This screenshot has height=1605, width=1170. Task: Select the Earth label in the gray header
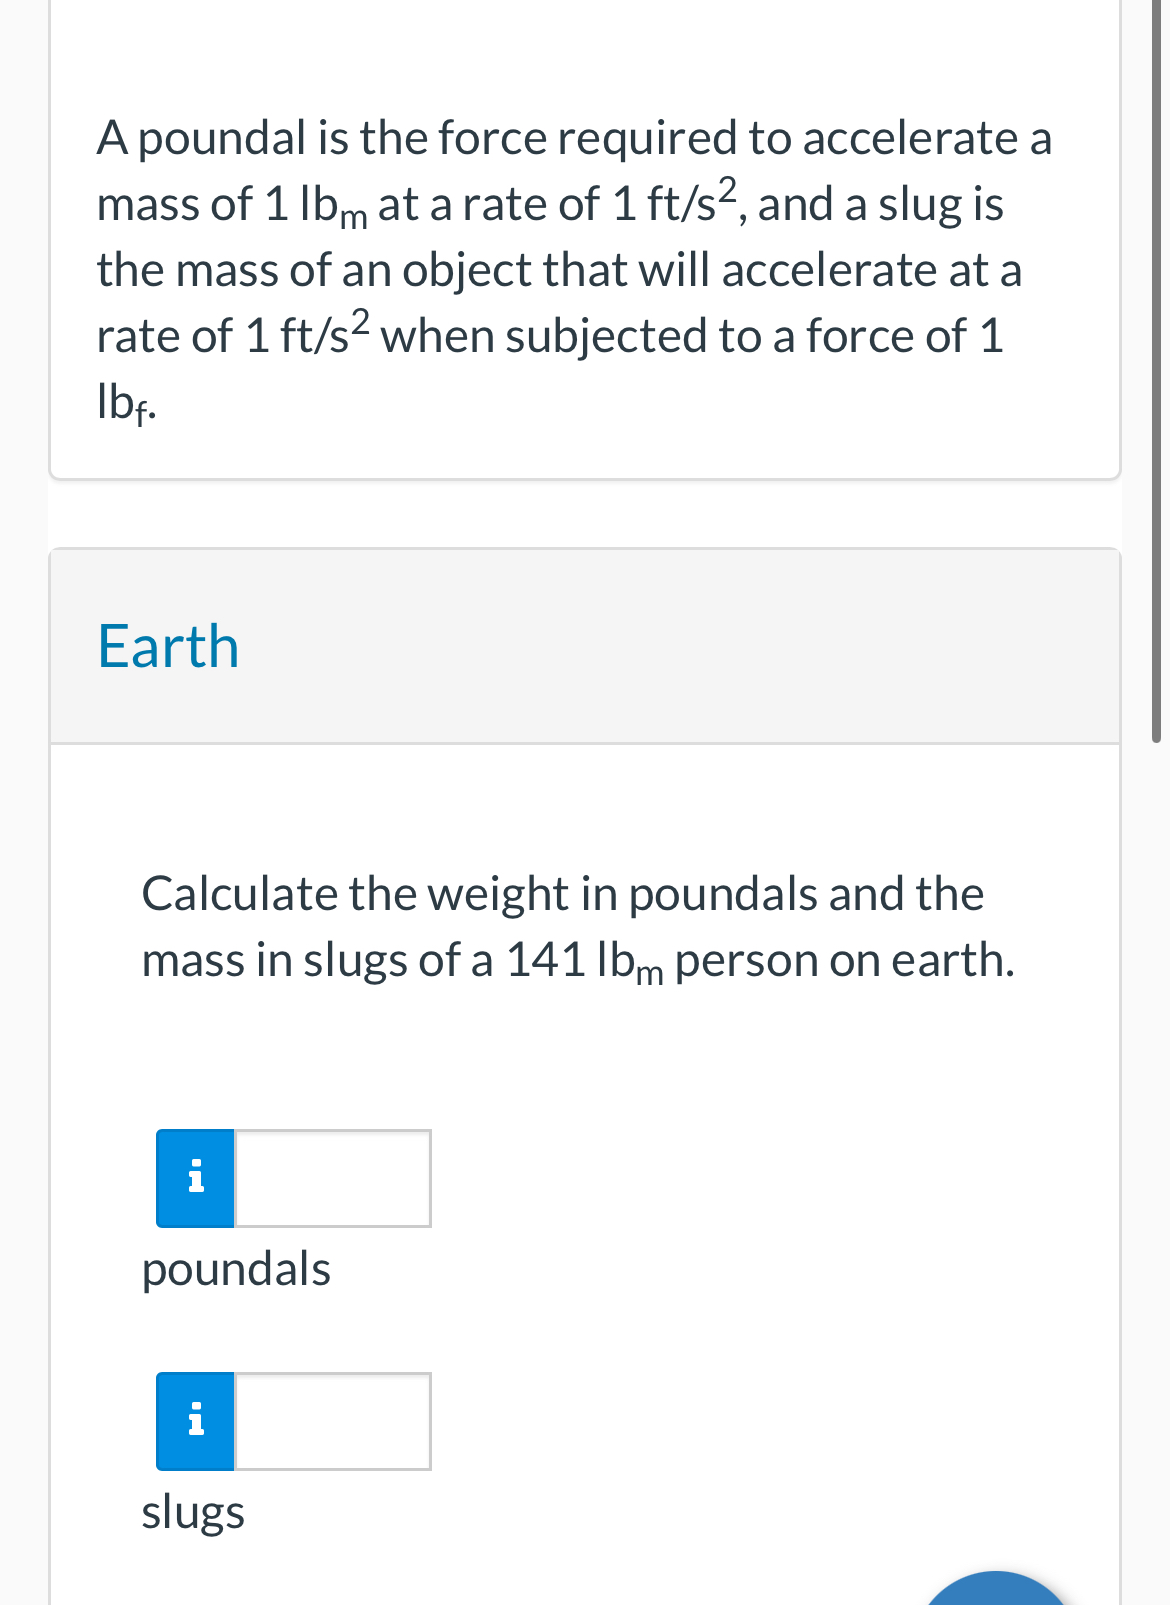click(167, 646)
